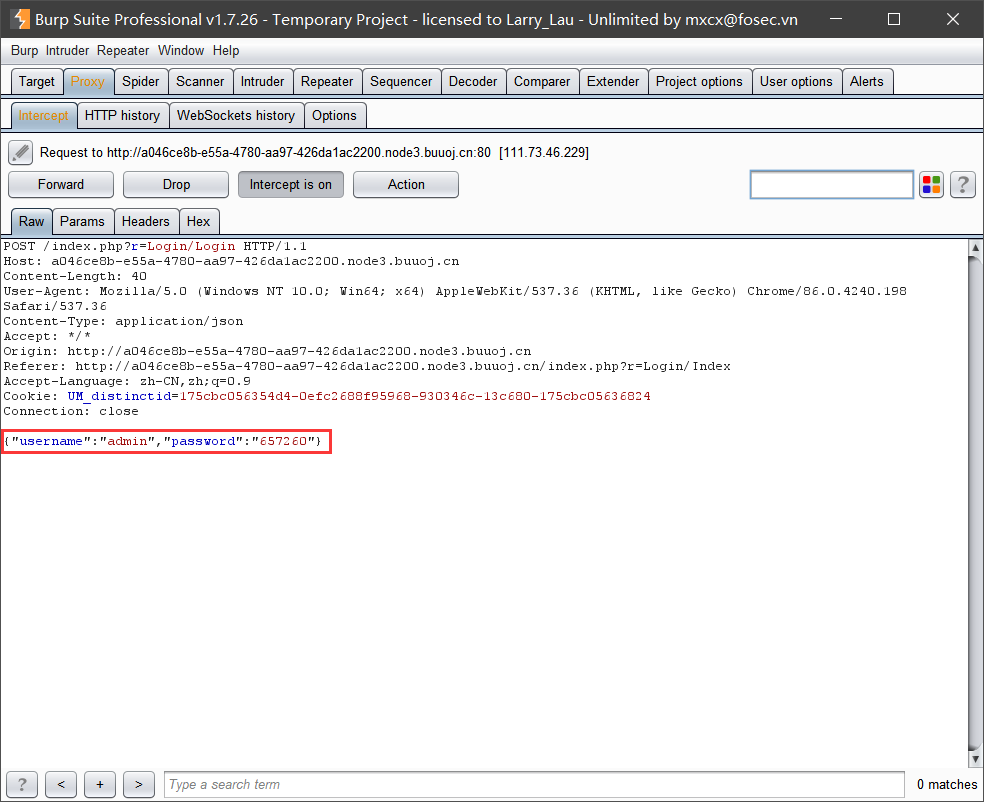
Task: Select the Intercept sub-tab
Action: (x=43, y=115)
